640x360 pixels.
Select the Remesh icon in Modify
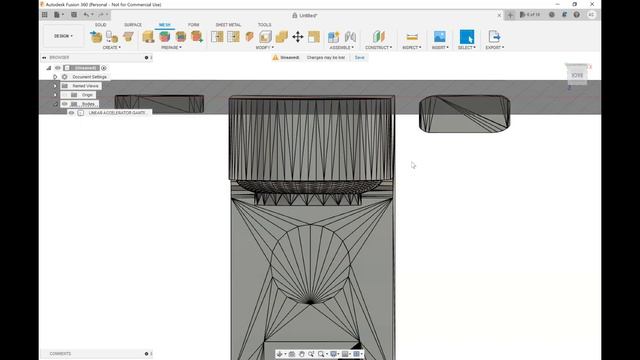(217, 37)
